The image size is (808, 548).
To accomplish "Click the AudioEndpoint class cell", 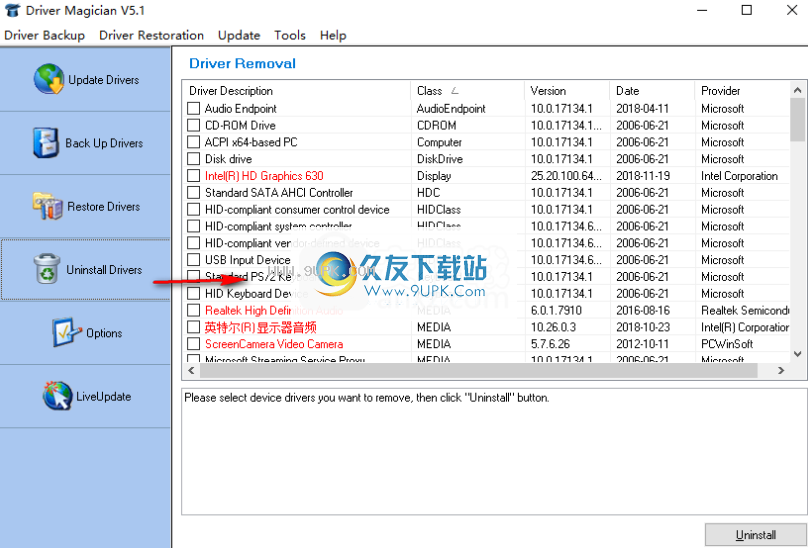I will [x=451, y=109].
